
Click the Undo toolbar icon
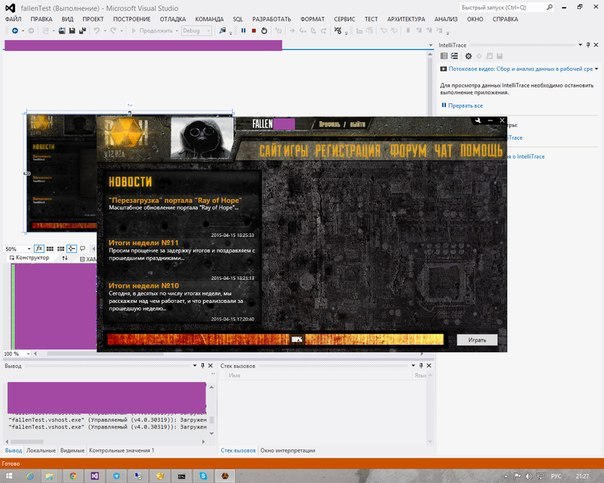coord(97,31)
